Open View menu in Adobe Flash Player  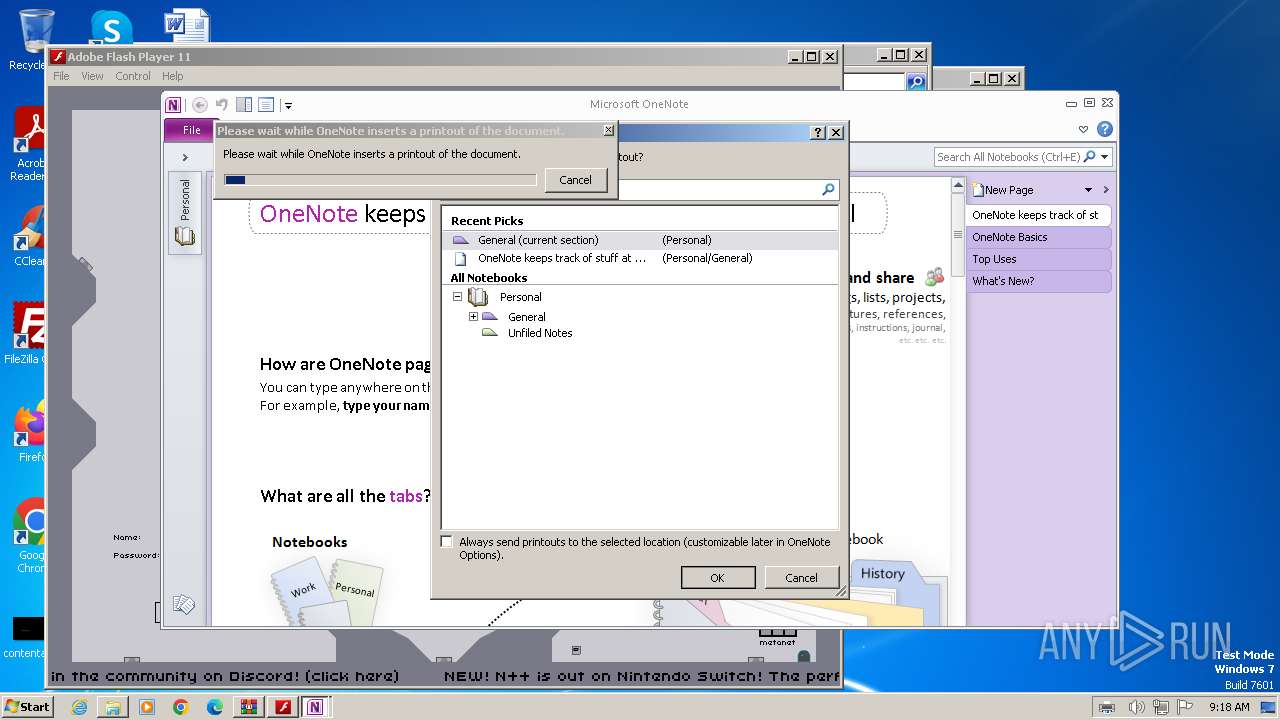tap(92, 76)
